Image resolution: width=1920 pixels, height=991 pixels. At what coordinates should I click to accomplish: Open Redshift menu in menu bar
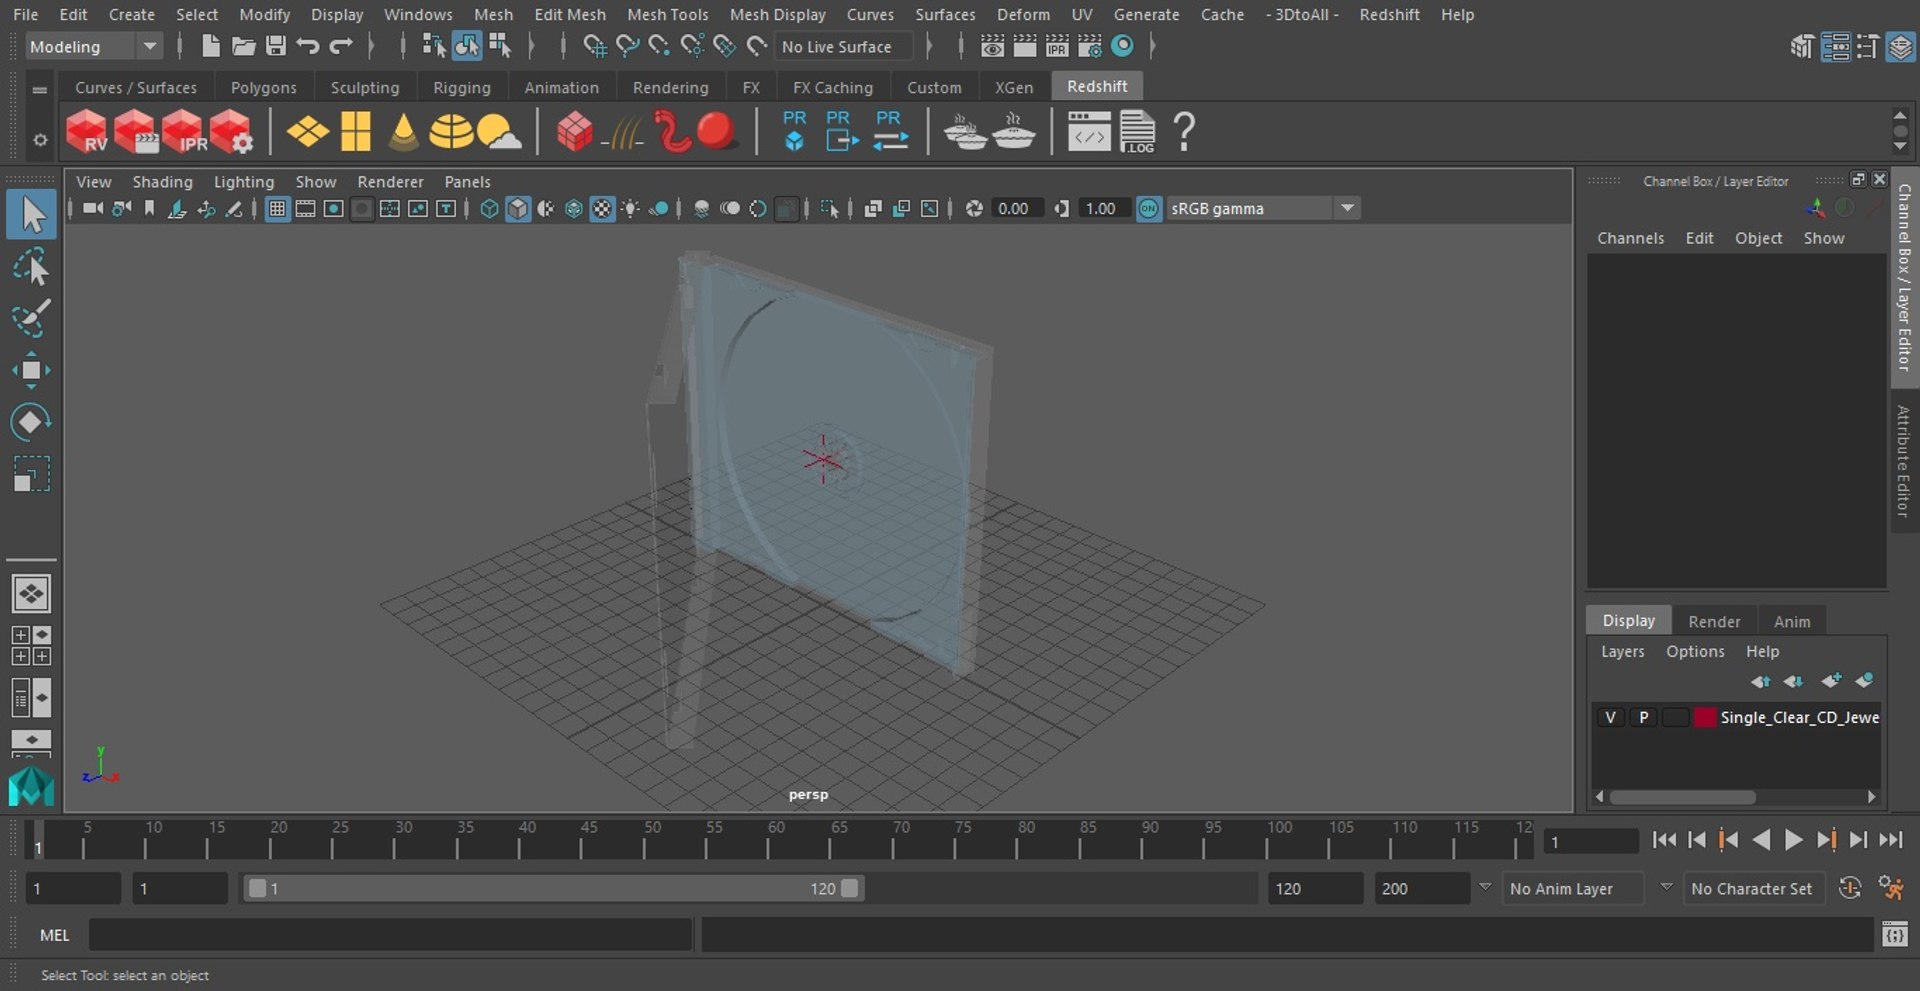click(x=1389, y=14)
